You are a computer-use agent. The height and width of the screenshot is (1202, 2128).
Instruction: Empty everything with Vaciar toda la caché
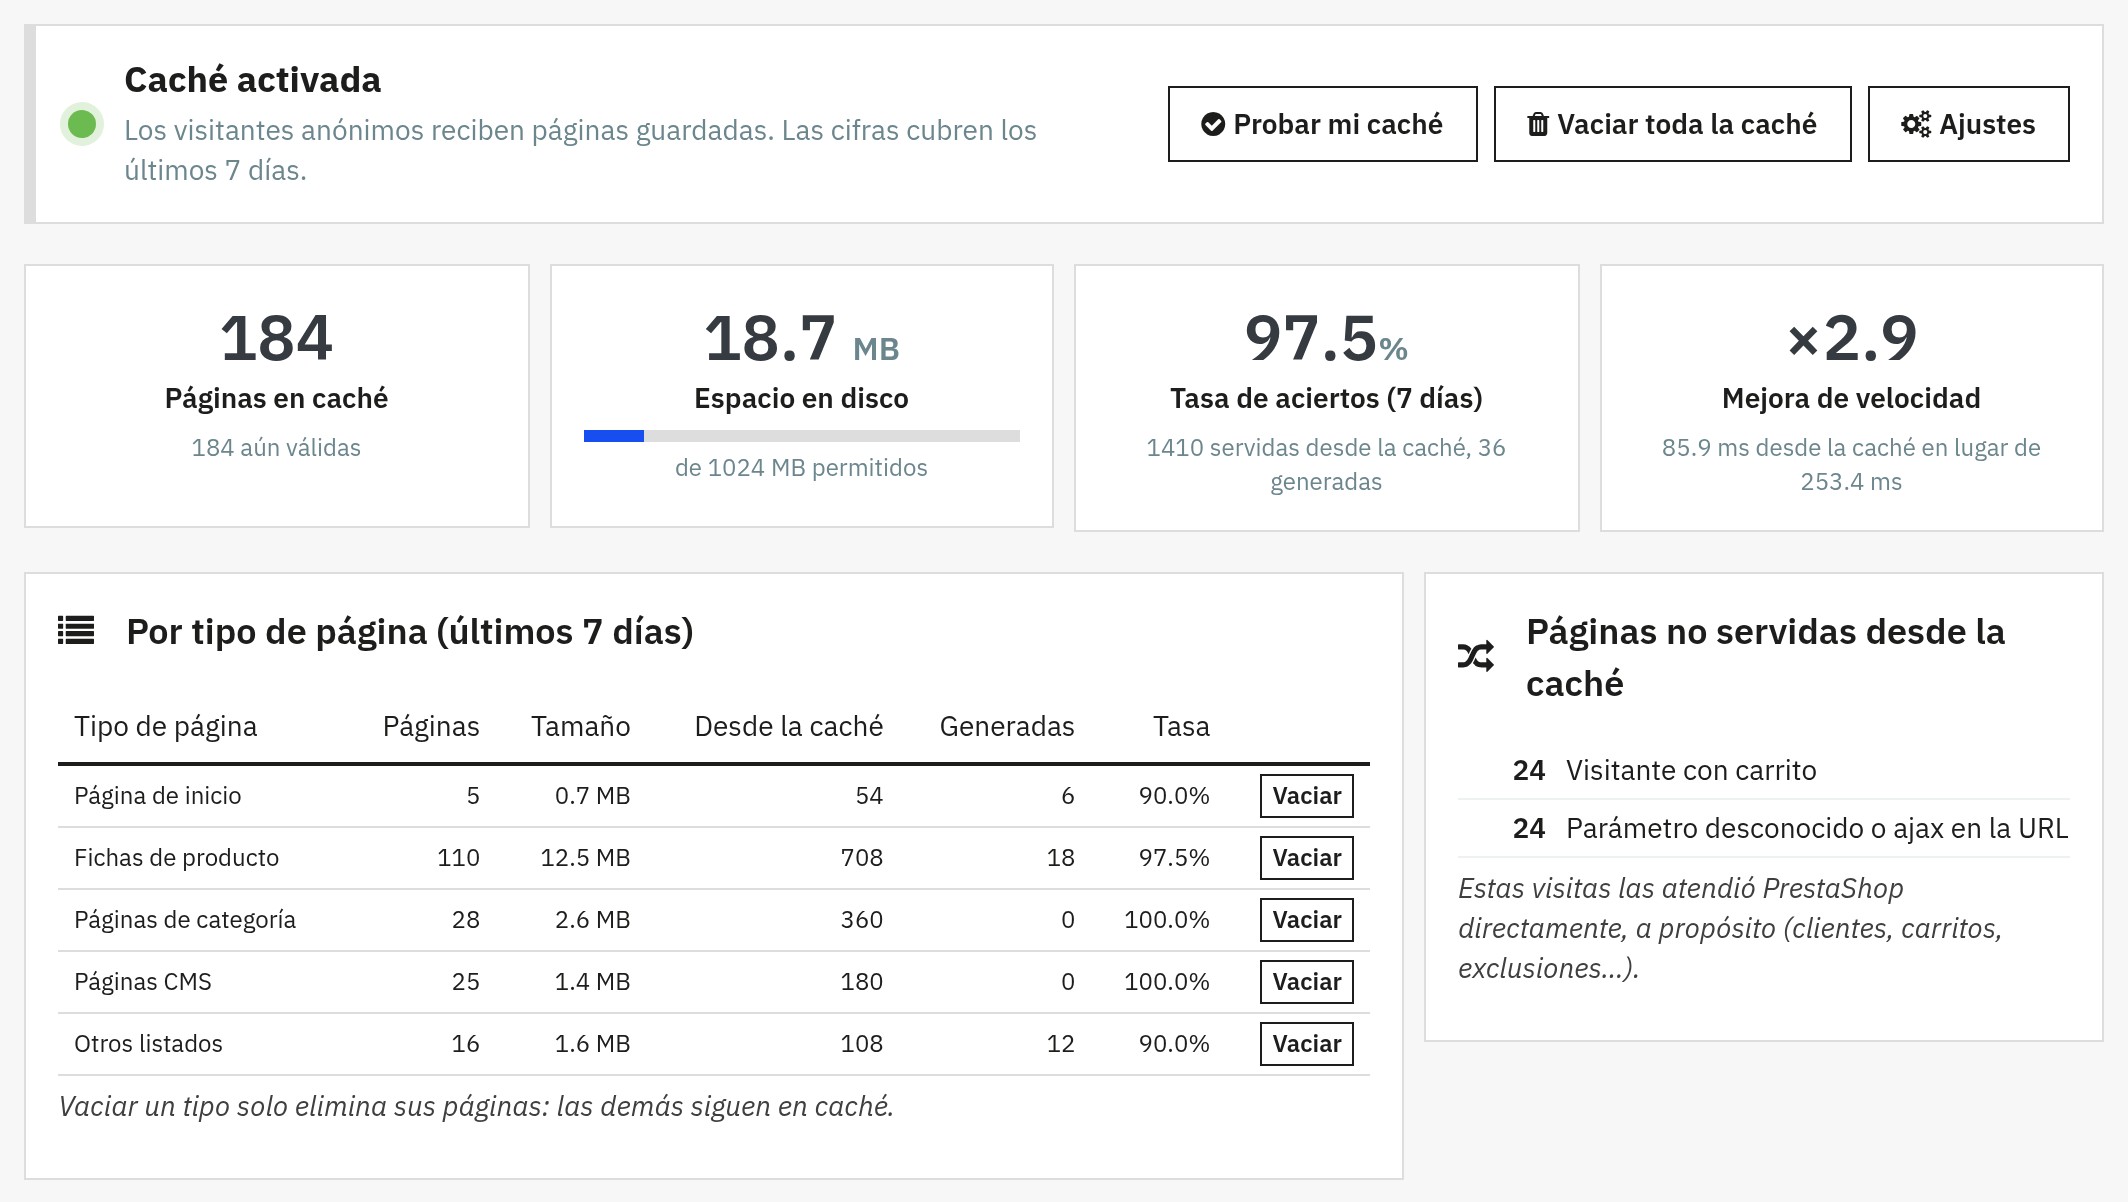pyautogui.click(x=1672, y=124)
